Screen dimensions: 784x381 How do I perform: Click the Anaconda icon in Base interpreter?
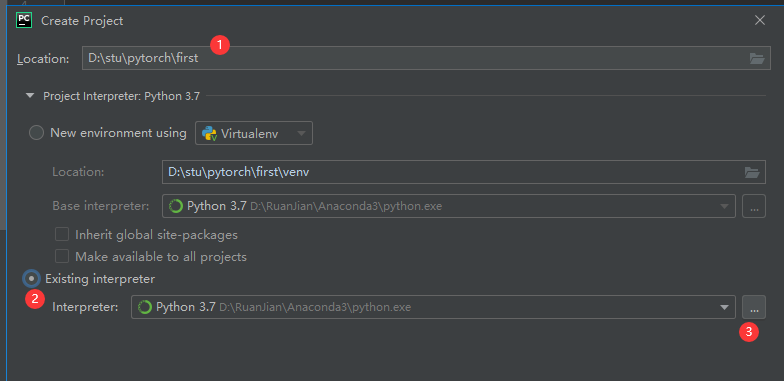coord(176,206)
